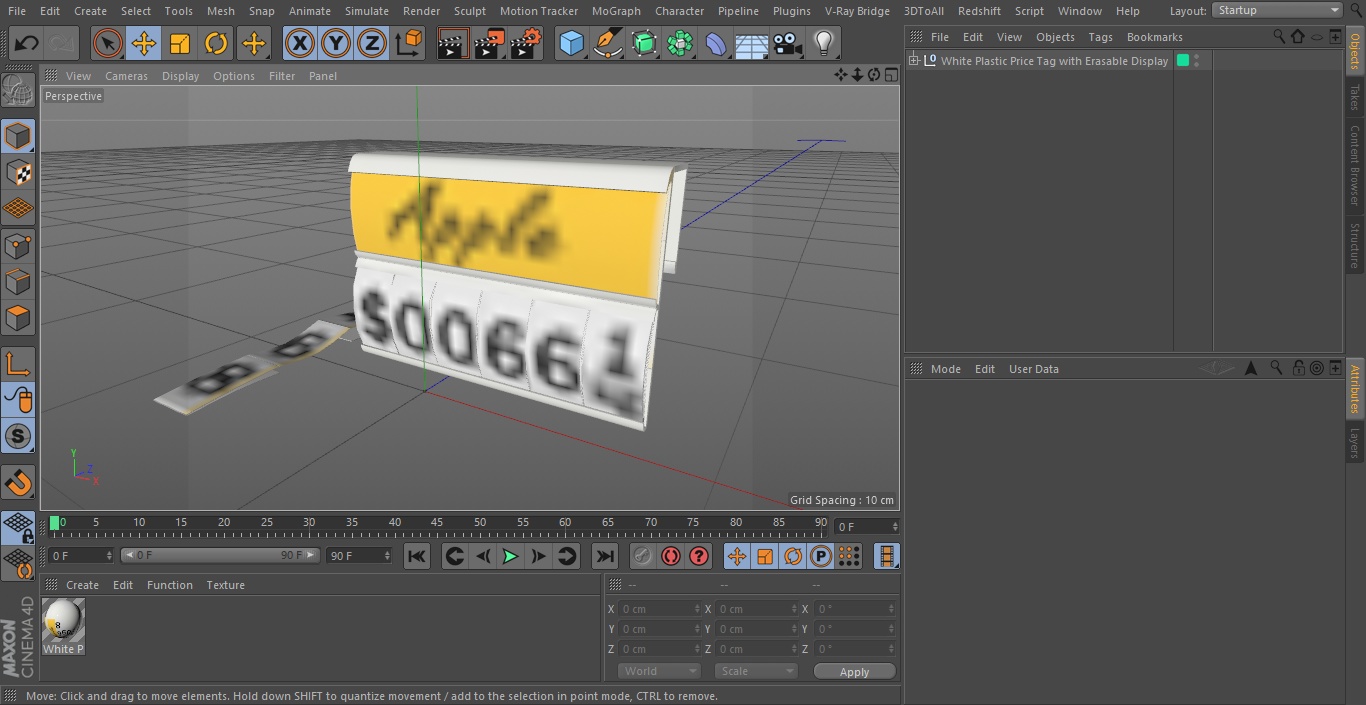Toggle position keyframe recording
The width and height of the screenshot is (1366, 705).
click(x=737, y=556)
